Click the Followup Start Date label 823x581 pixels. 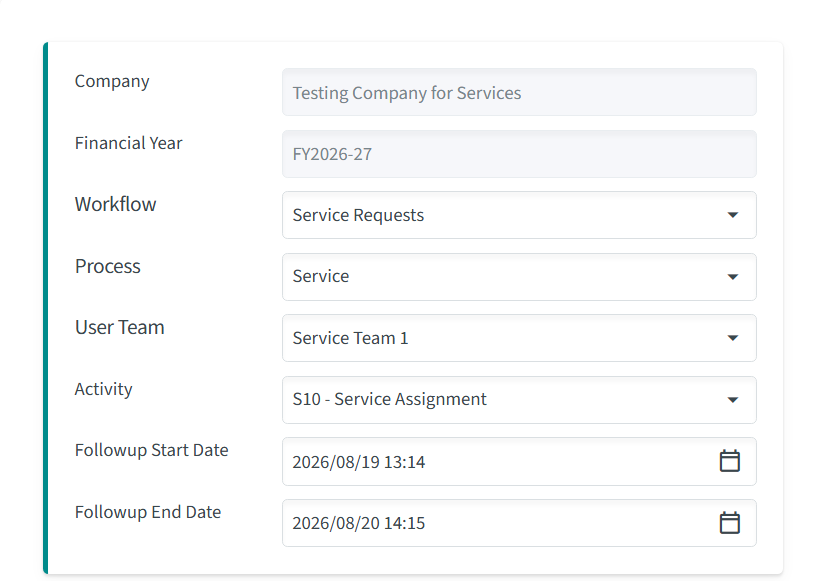[x=152, y=450]
